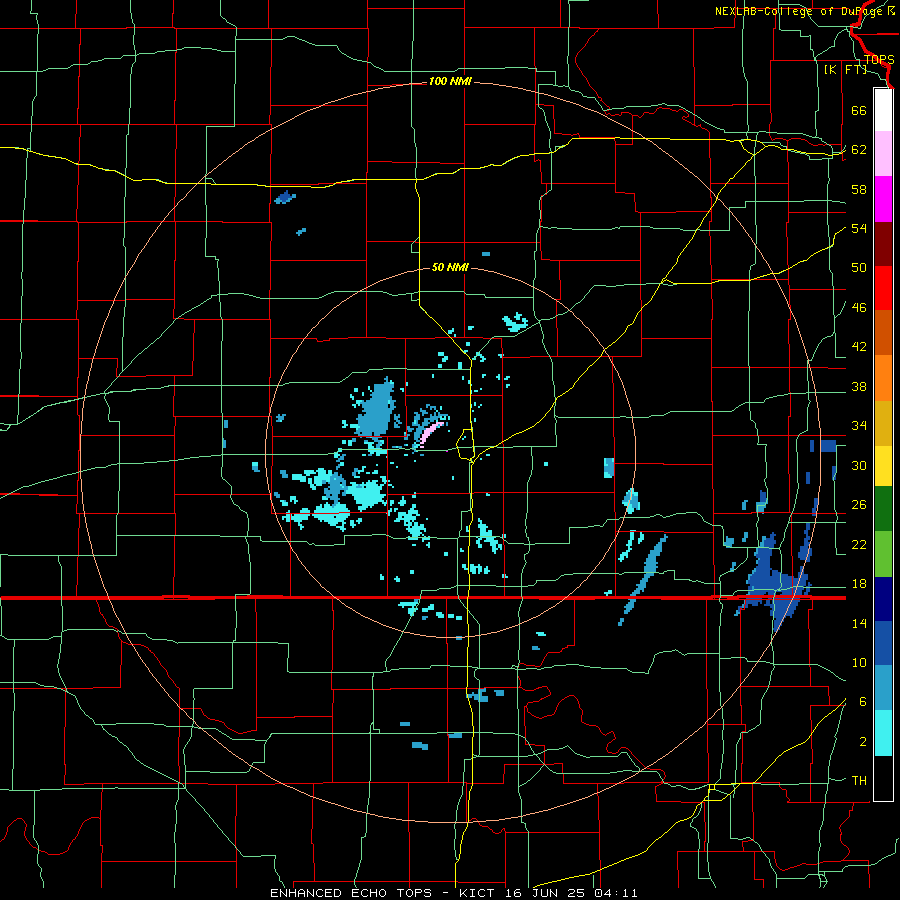Click the legend value '66'
Screen dimensions: 900x900
859,110
